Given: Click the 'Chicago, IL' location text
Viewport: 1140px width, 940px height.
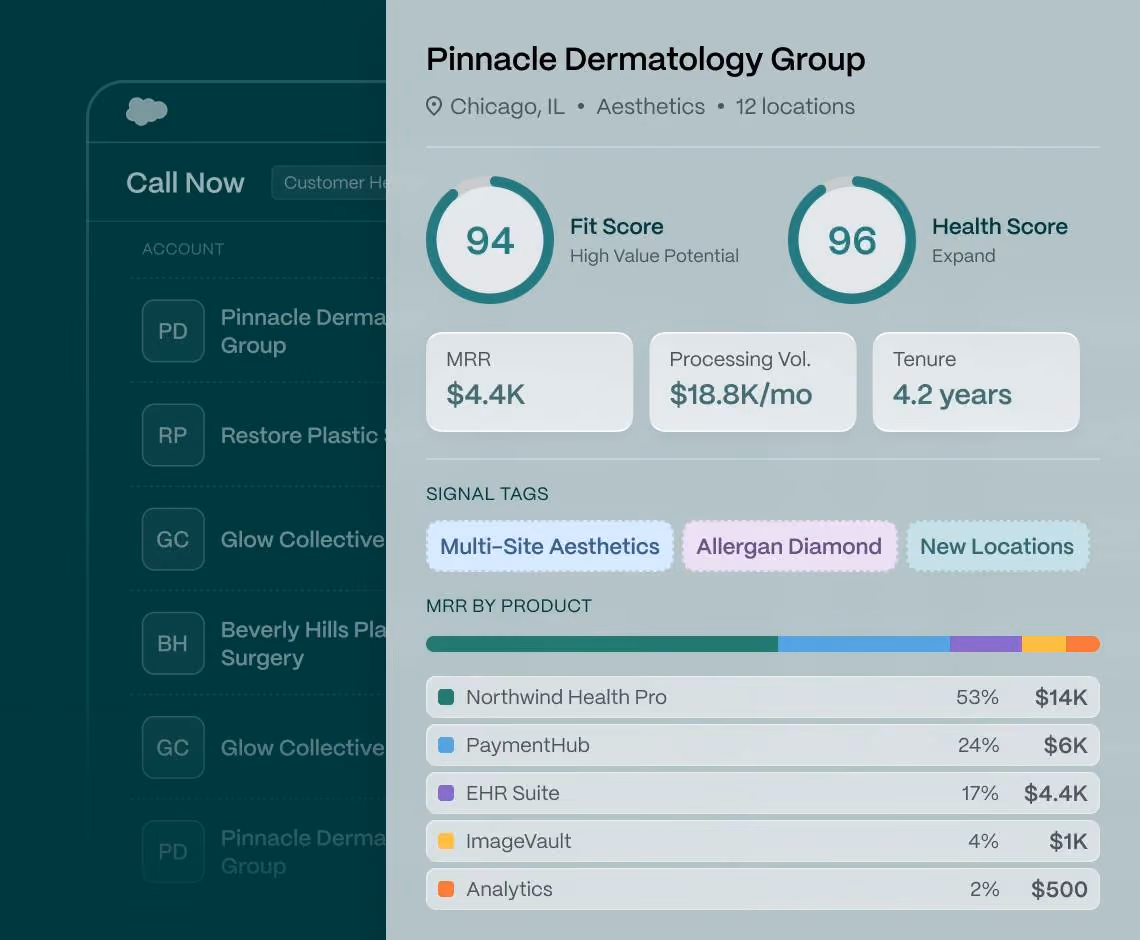Looking at the screenshot, I should (507, 107).
